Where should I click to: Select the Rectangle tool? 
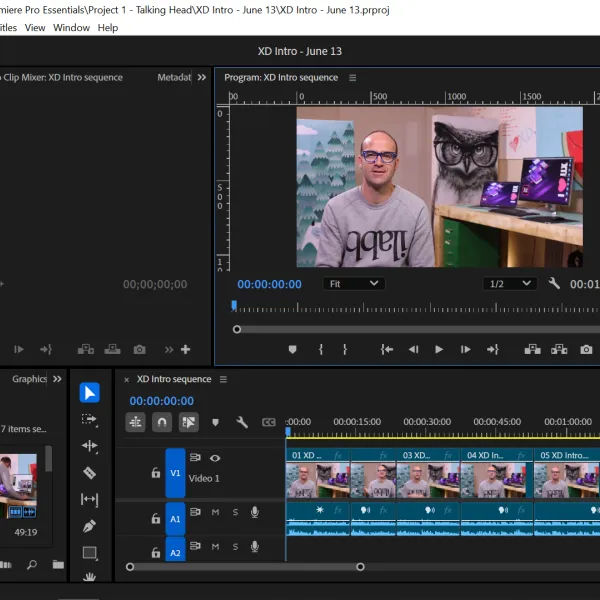(x=90, y=553)
